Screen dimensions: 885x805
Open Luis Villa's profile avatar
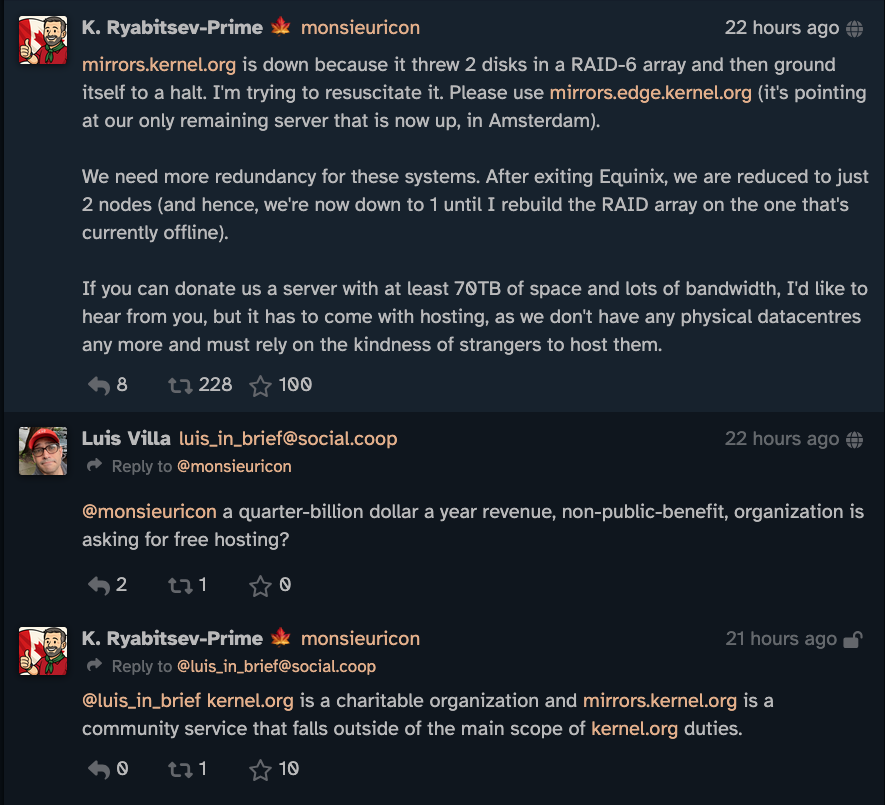click(43, 450)
